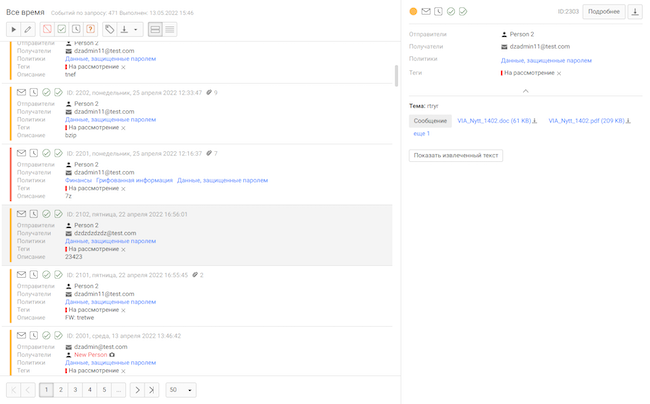Select the Сообщение tab
The width and height of the screenshot is (650, 404).
click(x=430, y=120)
